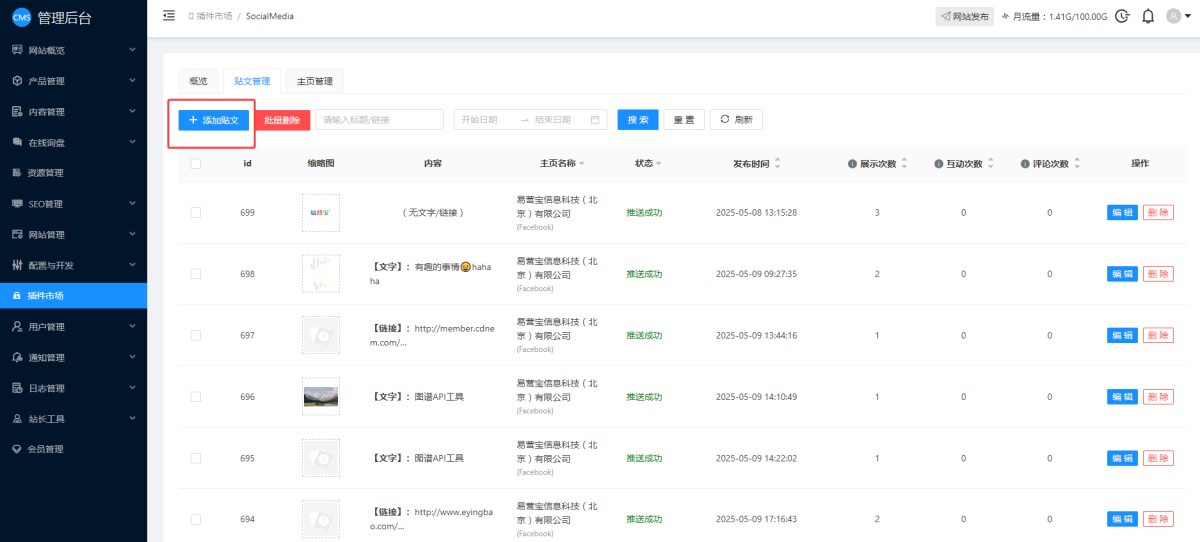Sort the table by 发布时间

[x=778, y=163]
